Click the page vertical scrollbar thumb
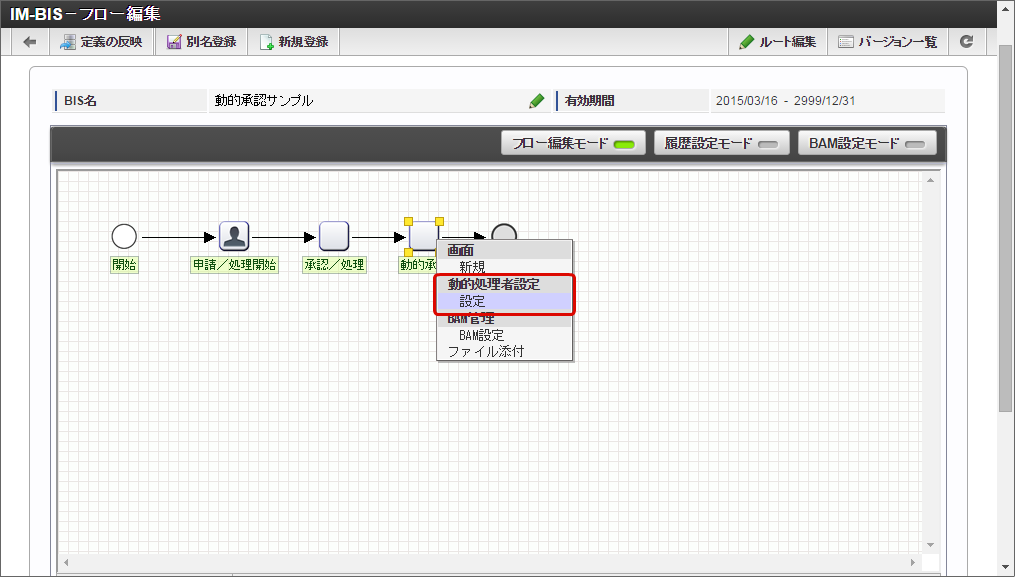The height and width of the screenshot is (577, 1015). [x=1005, y=230]
